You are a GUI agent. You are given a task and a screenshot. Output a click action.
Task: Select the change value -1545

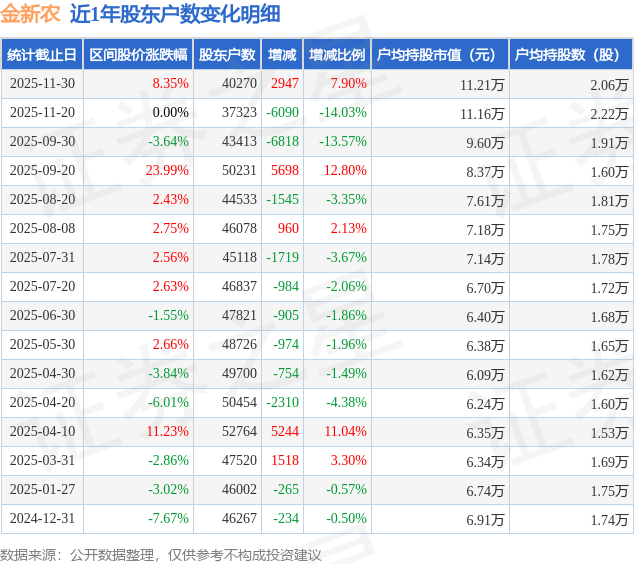pos(282,200)
